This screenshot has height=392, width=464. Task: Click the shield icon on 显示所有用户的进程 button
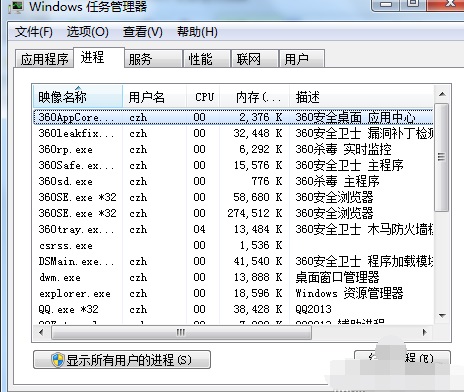pyautogui.click(x=57, y=360)
